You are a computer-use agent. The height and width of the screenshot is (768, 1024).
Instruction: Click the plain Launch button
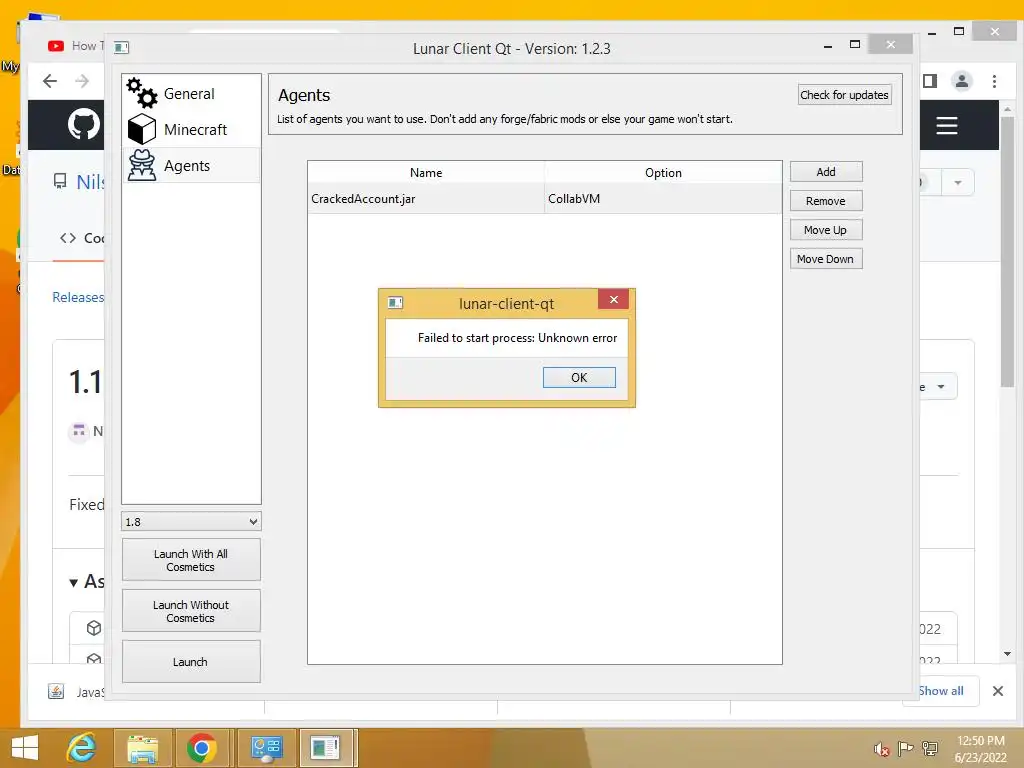click(x=191, y=662)
